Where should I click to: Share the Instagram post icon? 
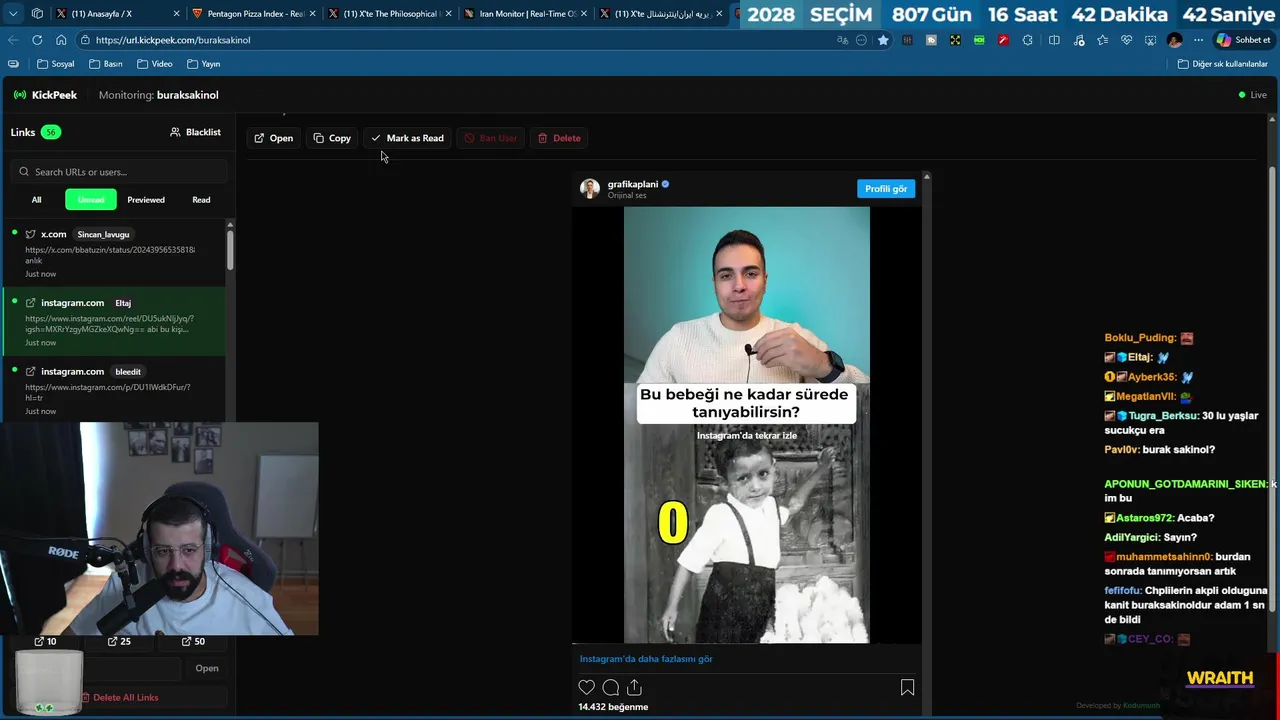pos(634,687)
